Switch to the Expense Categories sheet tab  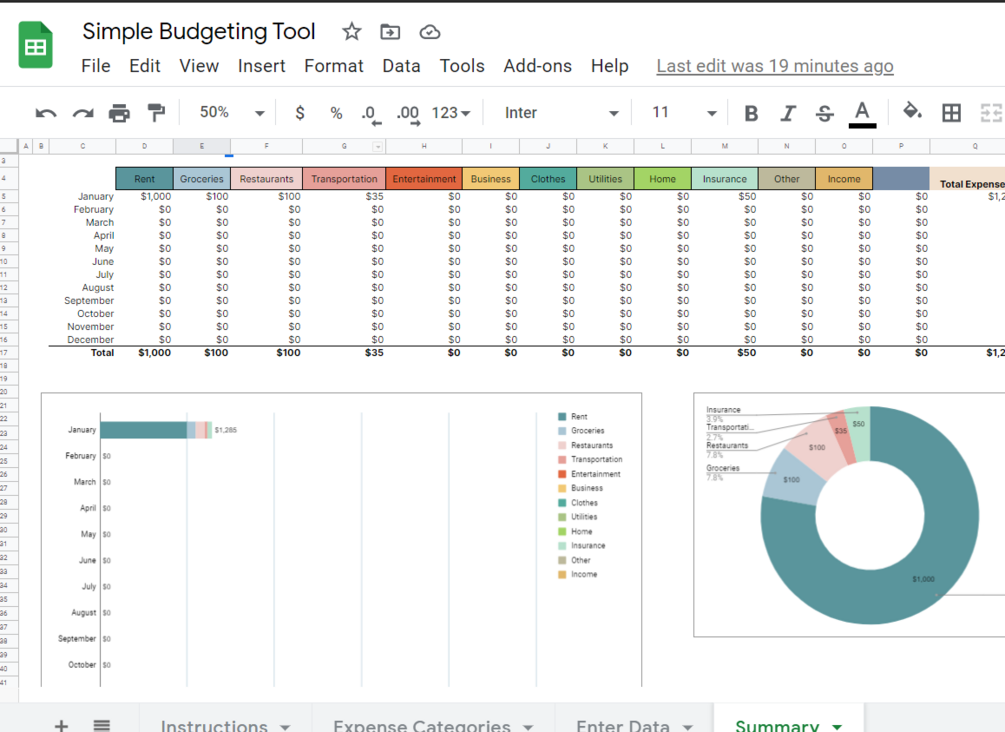(x=422, y=725)
